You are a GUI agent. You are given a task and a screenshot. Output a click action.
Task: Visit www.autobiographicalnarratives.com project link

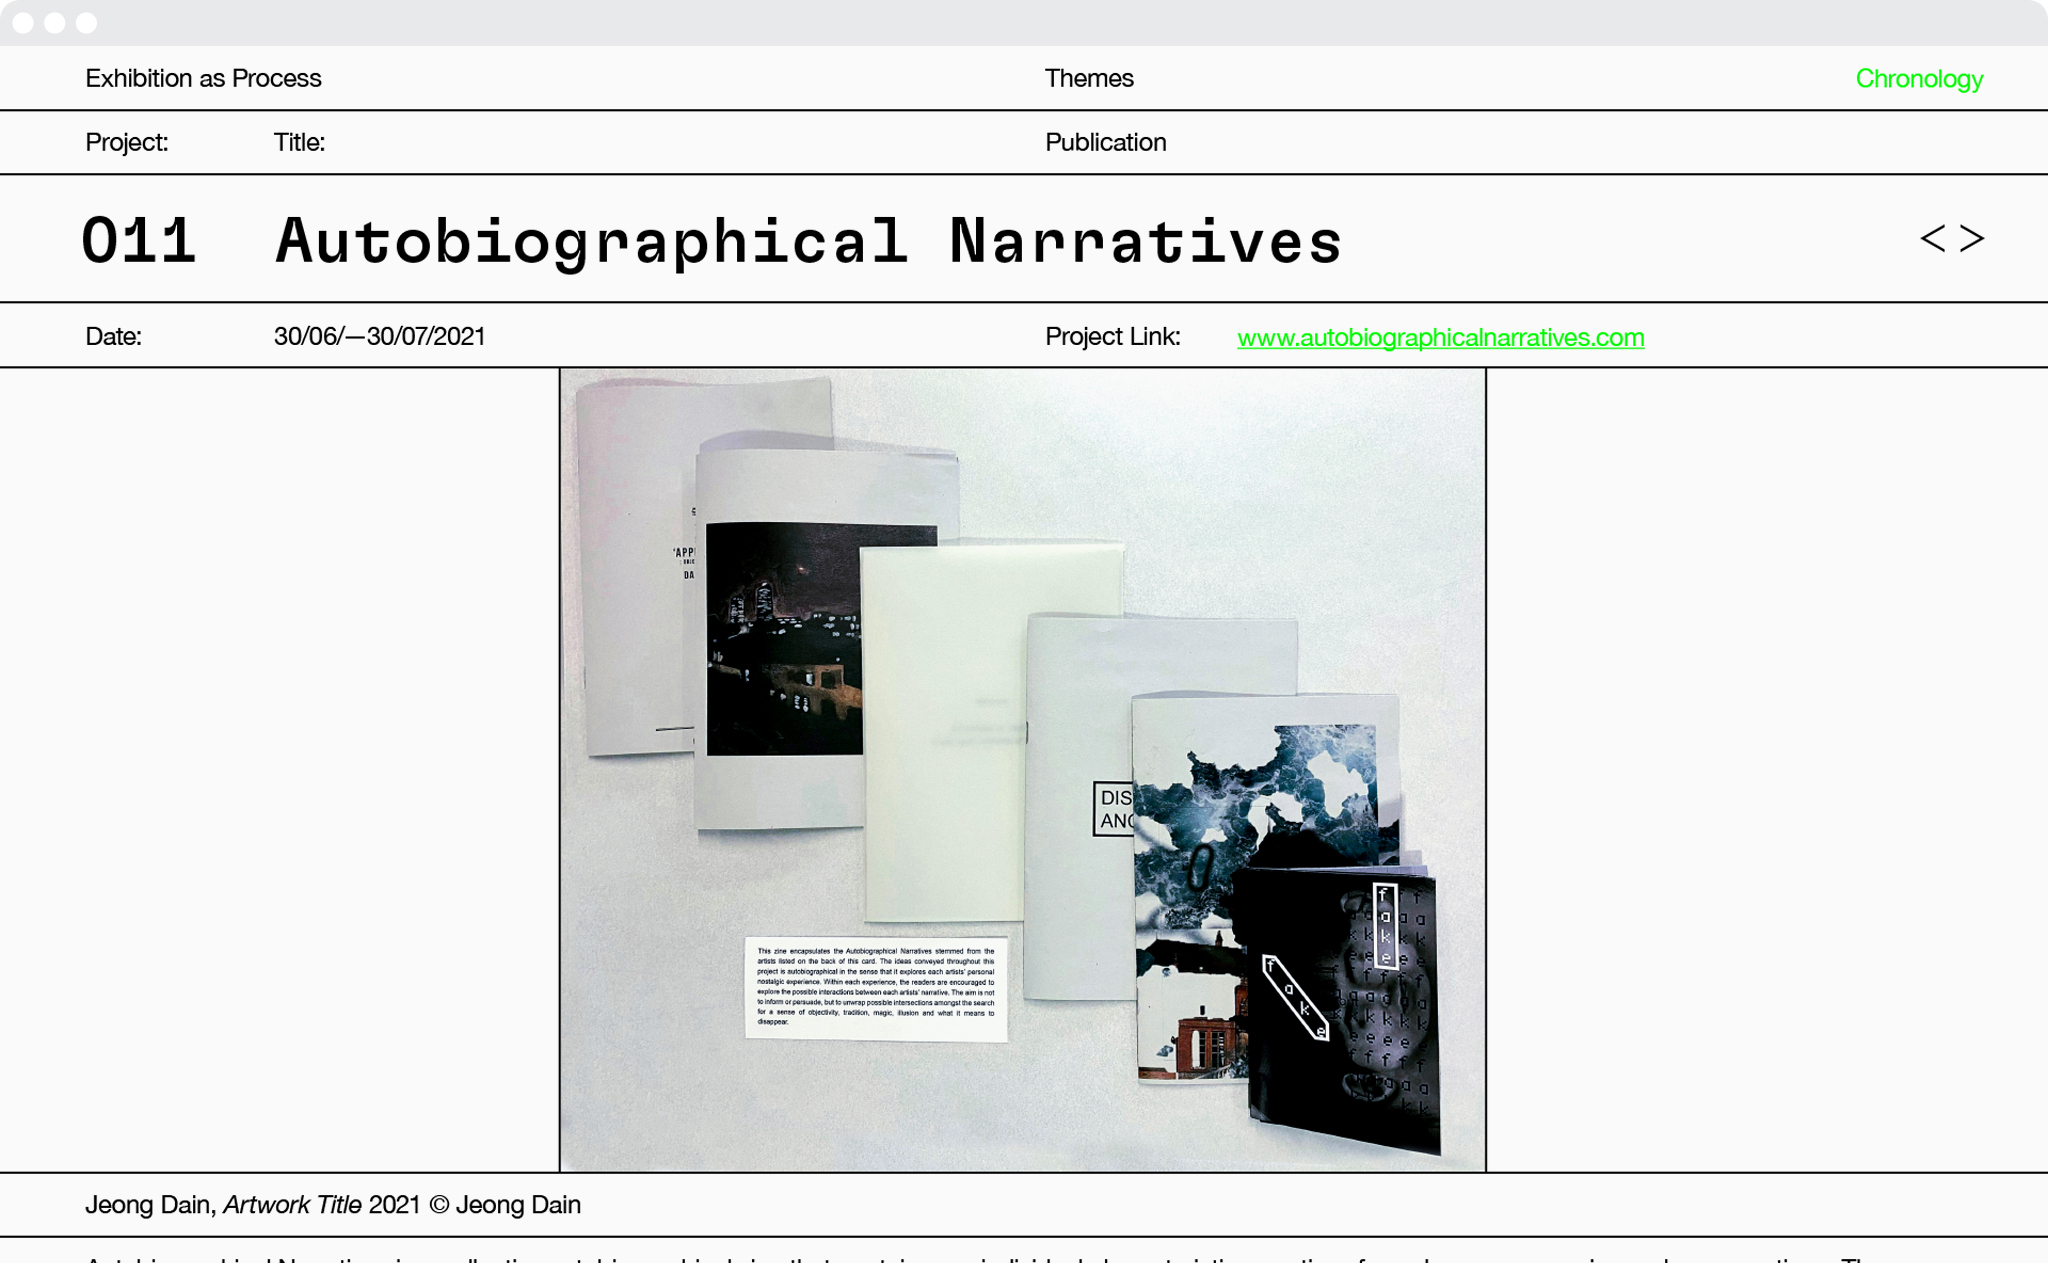pyautogui.click(x=1440, y=337)
